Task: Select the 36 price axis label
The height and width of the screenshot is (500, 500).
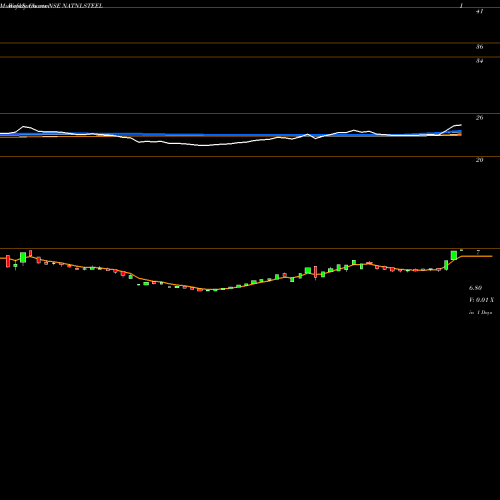Action: (479, 47)
